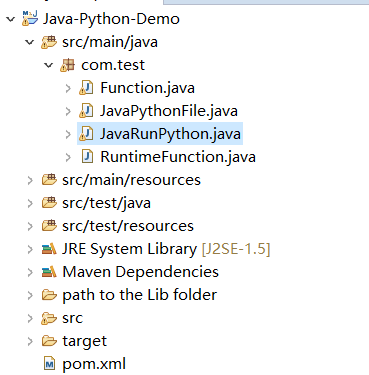The image size is (369, 375).
Task: Click the com.test package icon
Action: pos(68,65)
